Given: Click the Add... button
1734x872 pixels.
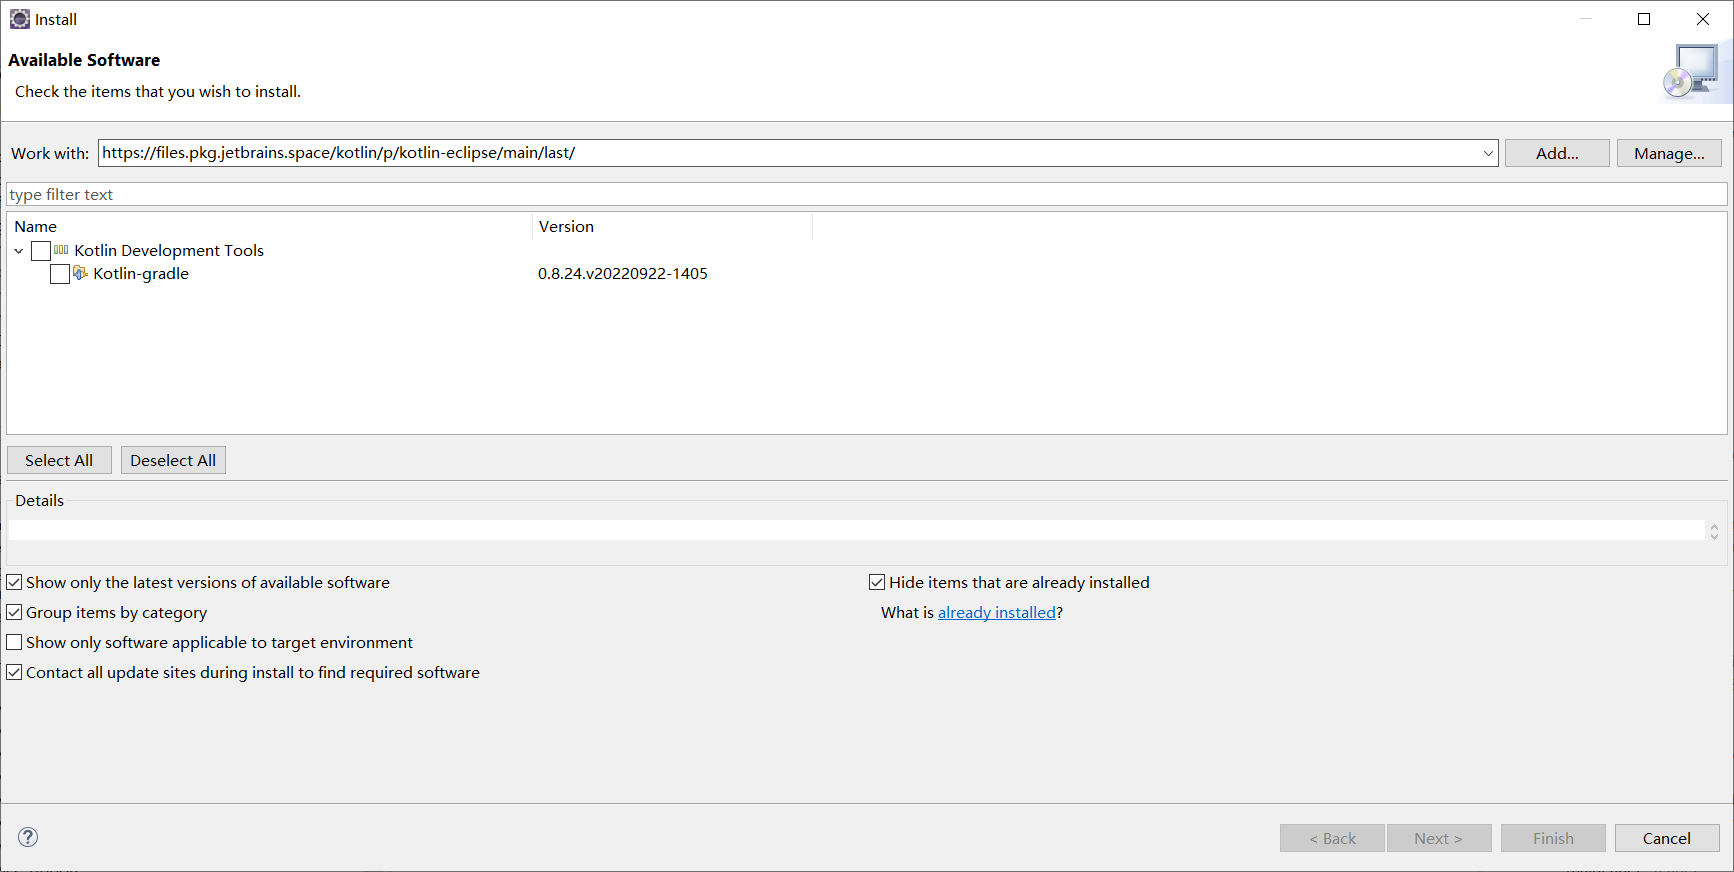Looking at the screenshot, I should coord(1557,153).
